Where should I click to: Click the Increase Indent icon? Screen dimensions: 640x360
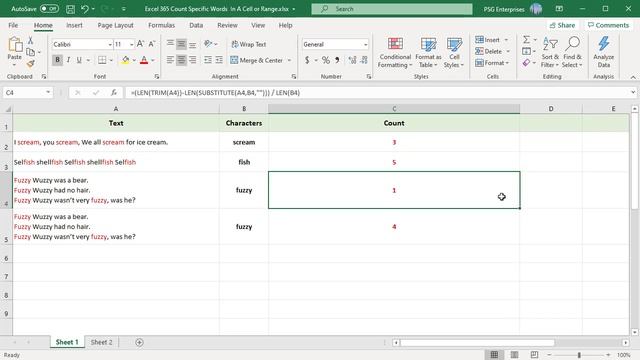pos(219,60)
